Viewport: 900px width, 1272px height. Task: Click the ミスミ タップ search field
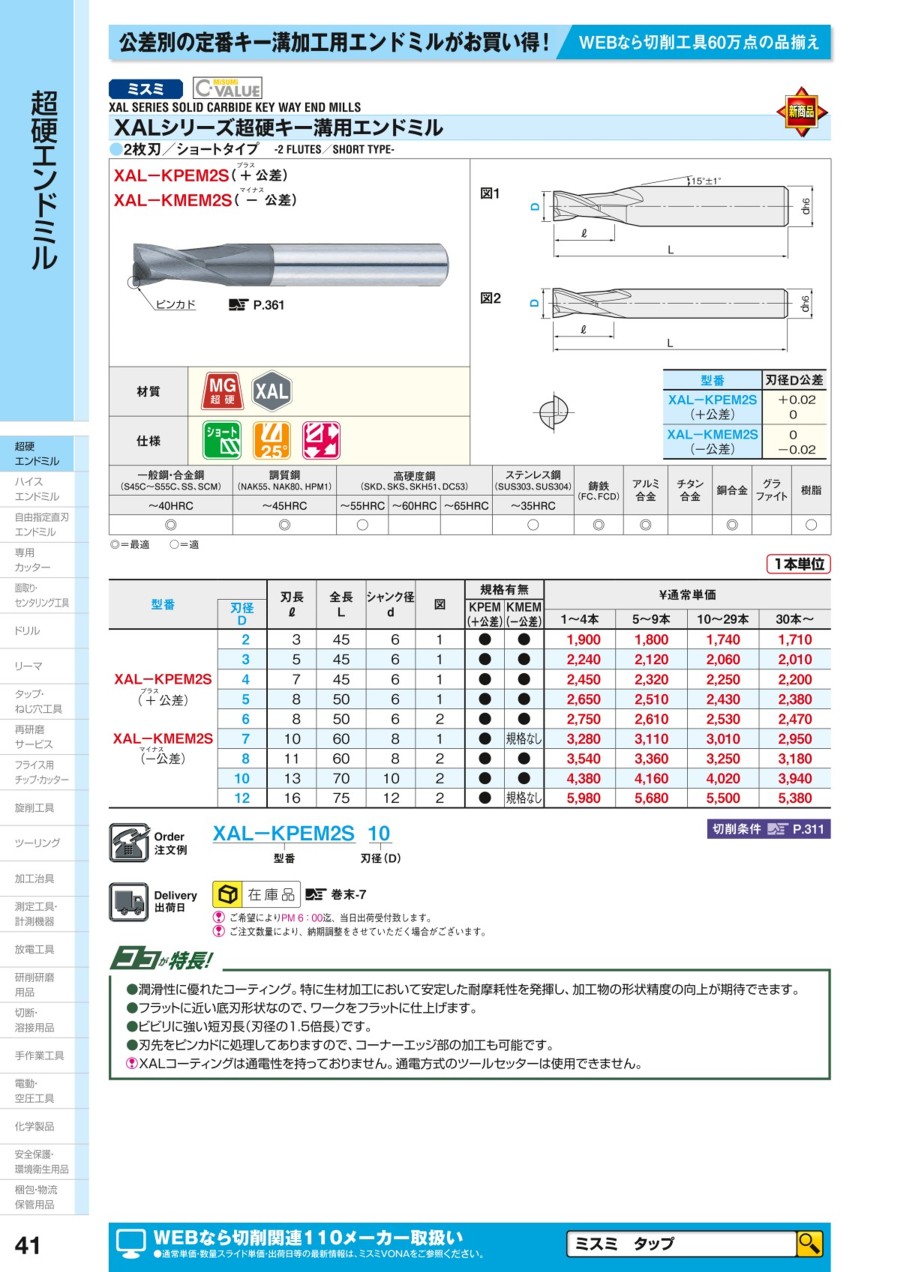pos(680,1243)
